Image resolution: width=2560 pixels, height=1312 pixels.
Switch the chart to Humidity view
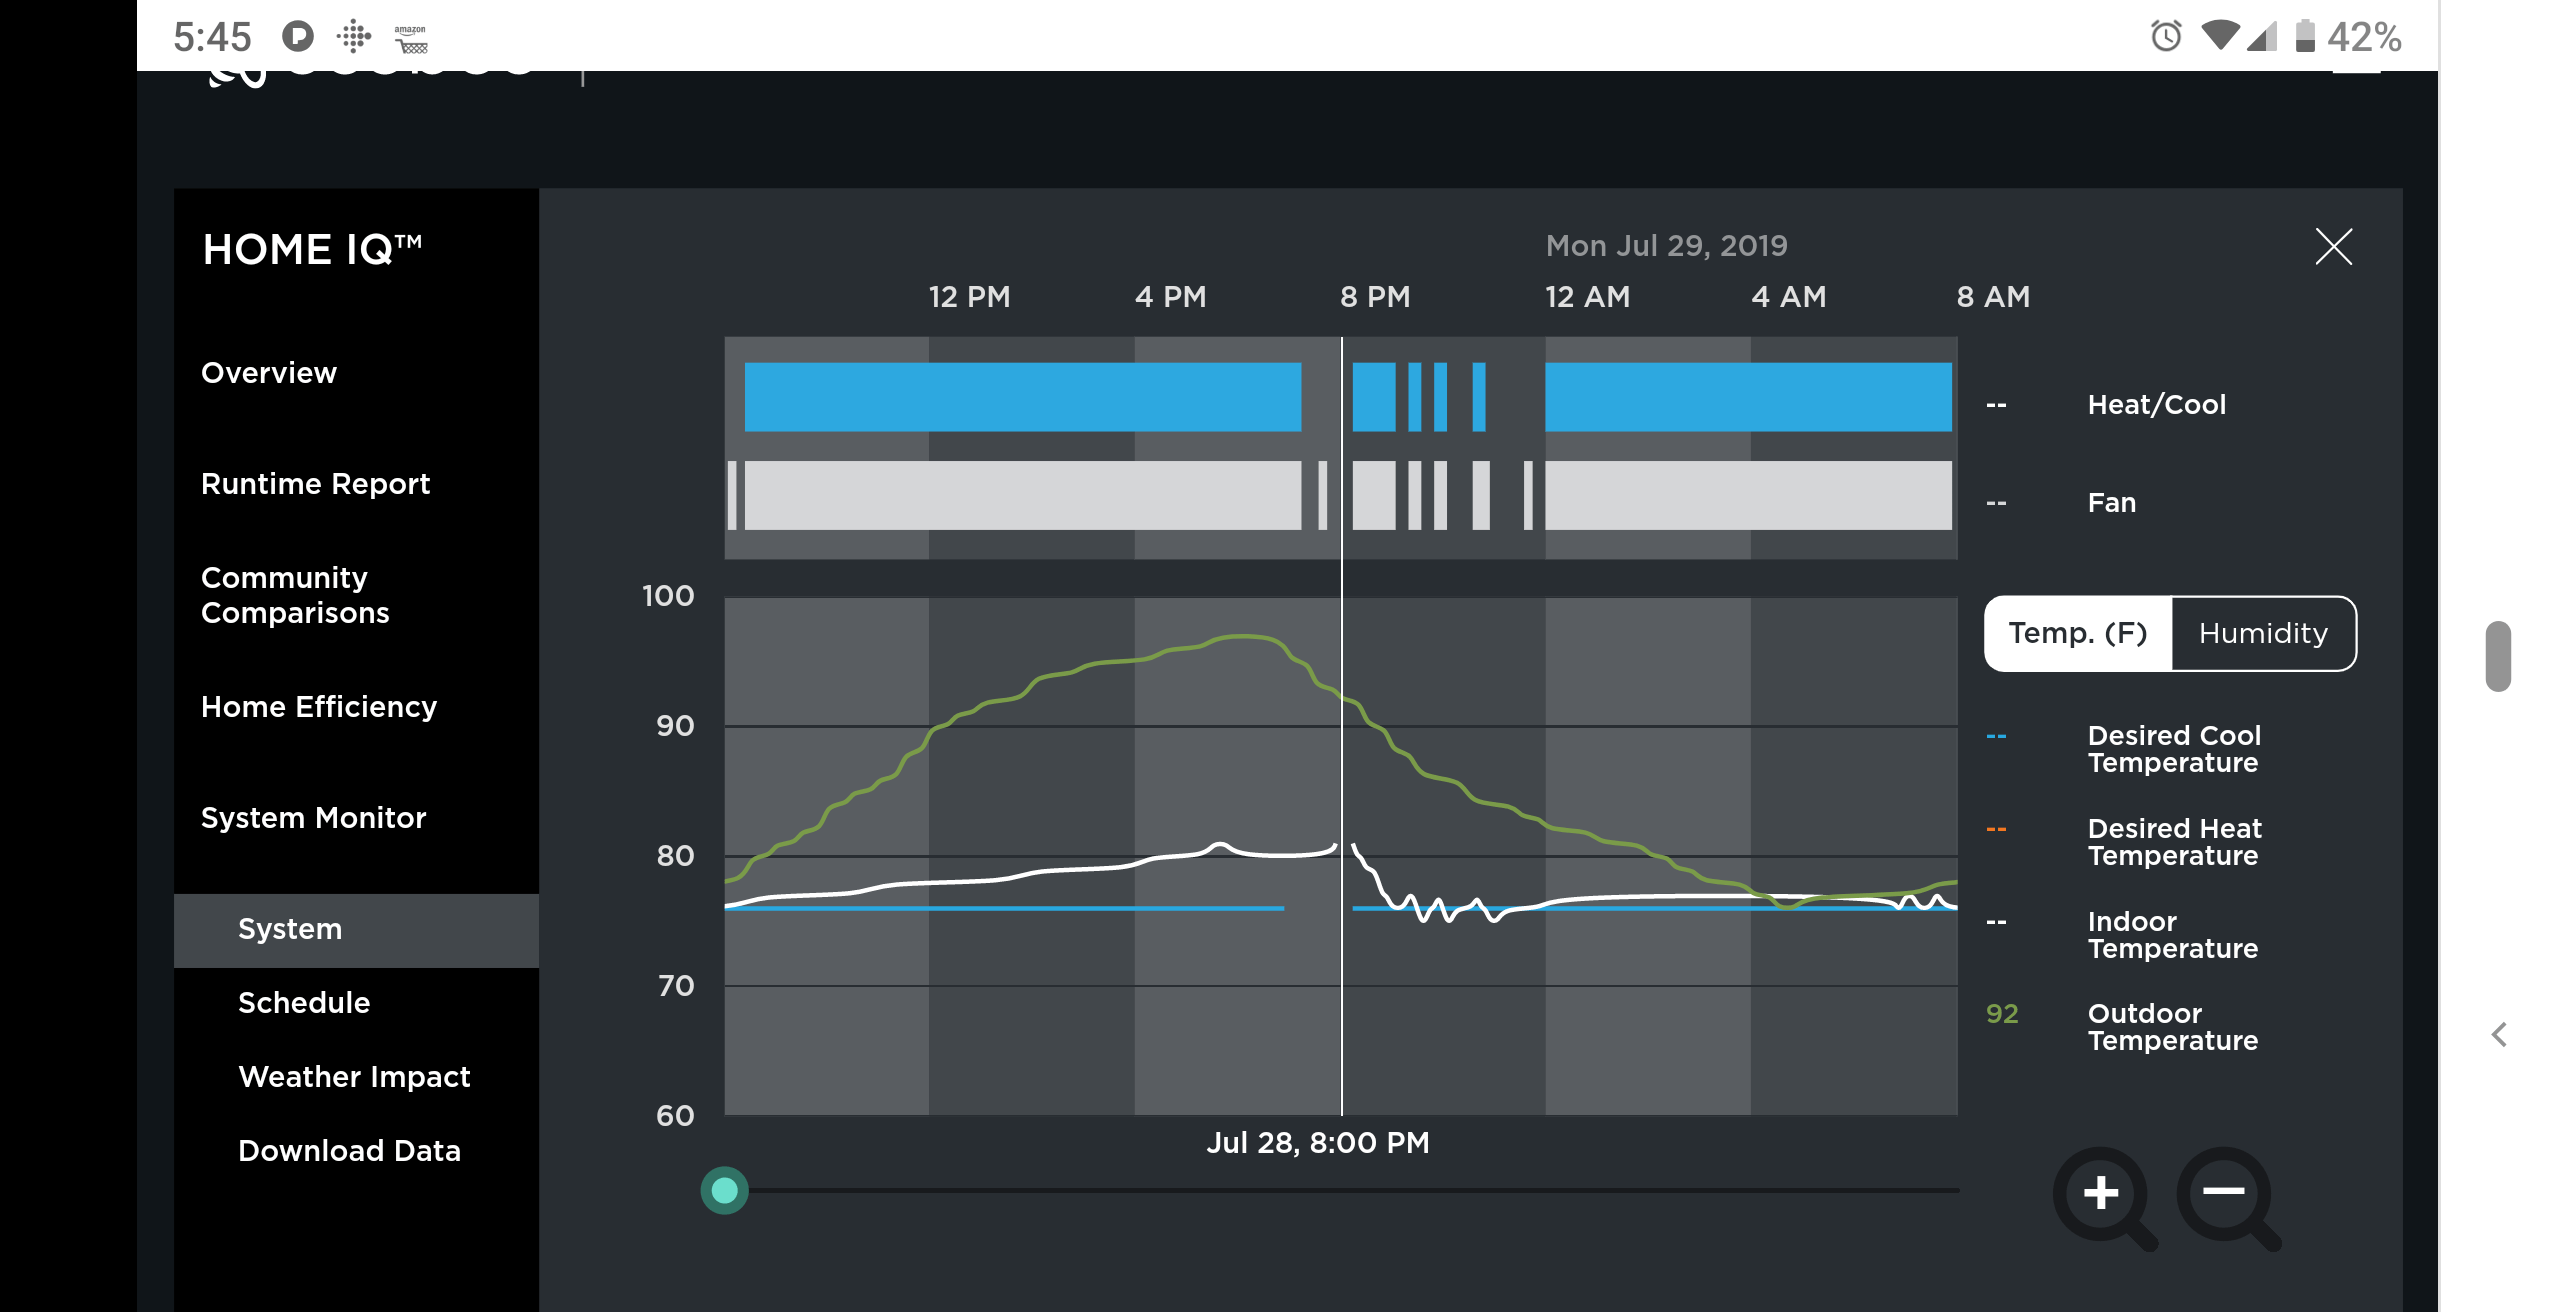2261,633
